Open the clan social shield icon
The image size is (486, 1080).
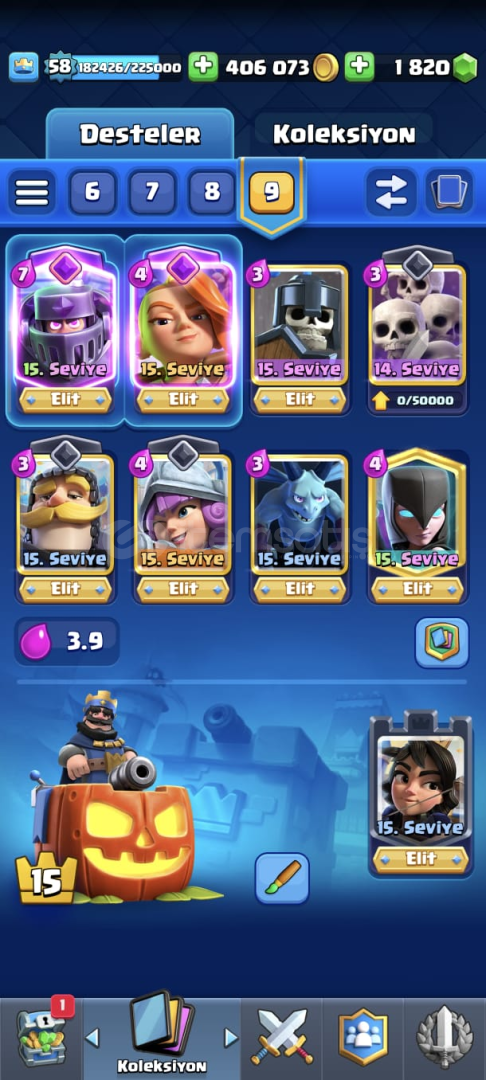(363, 1037)
